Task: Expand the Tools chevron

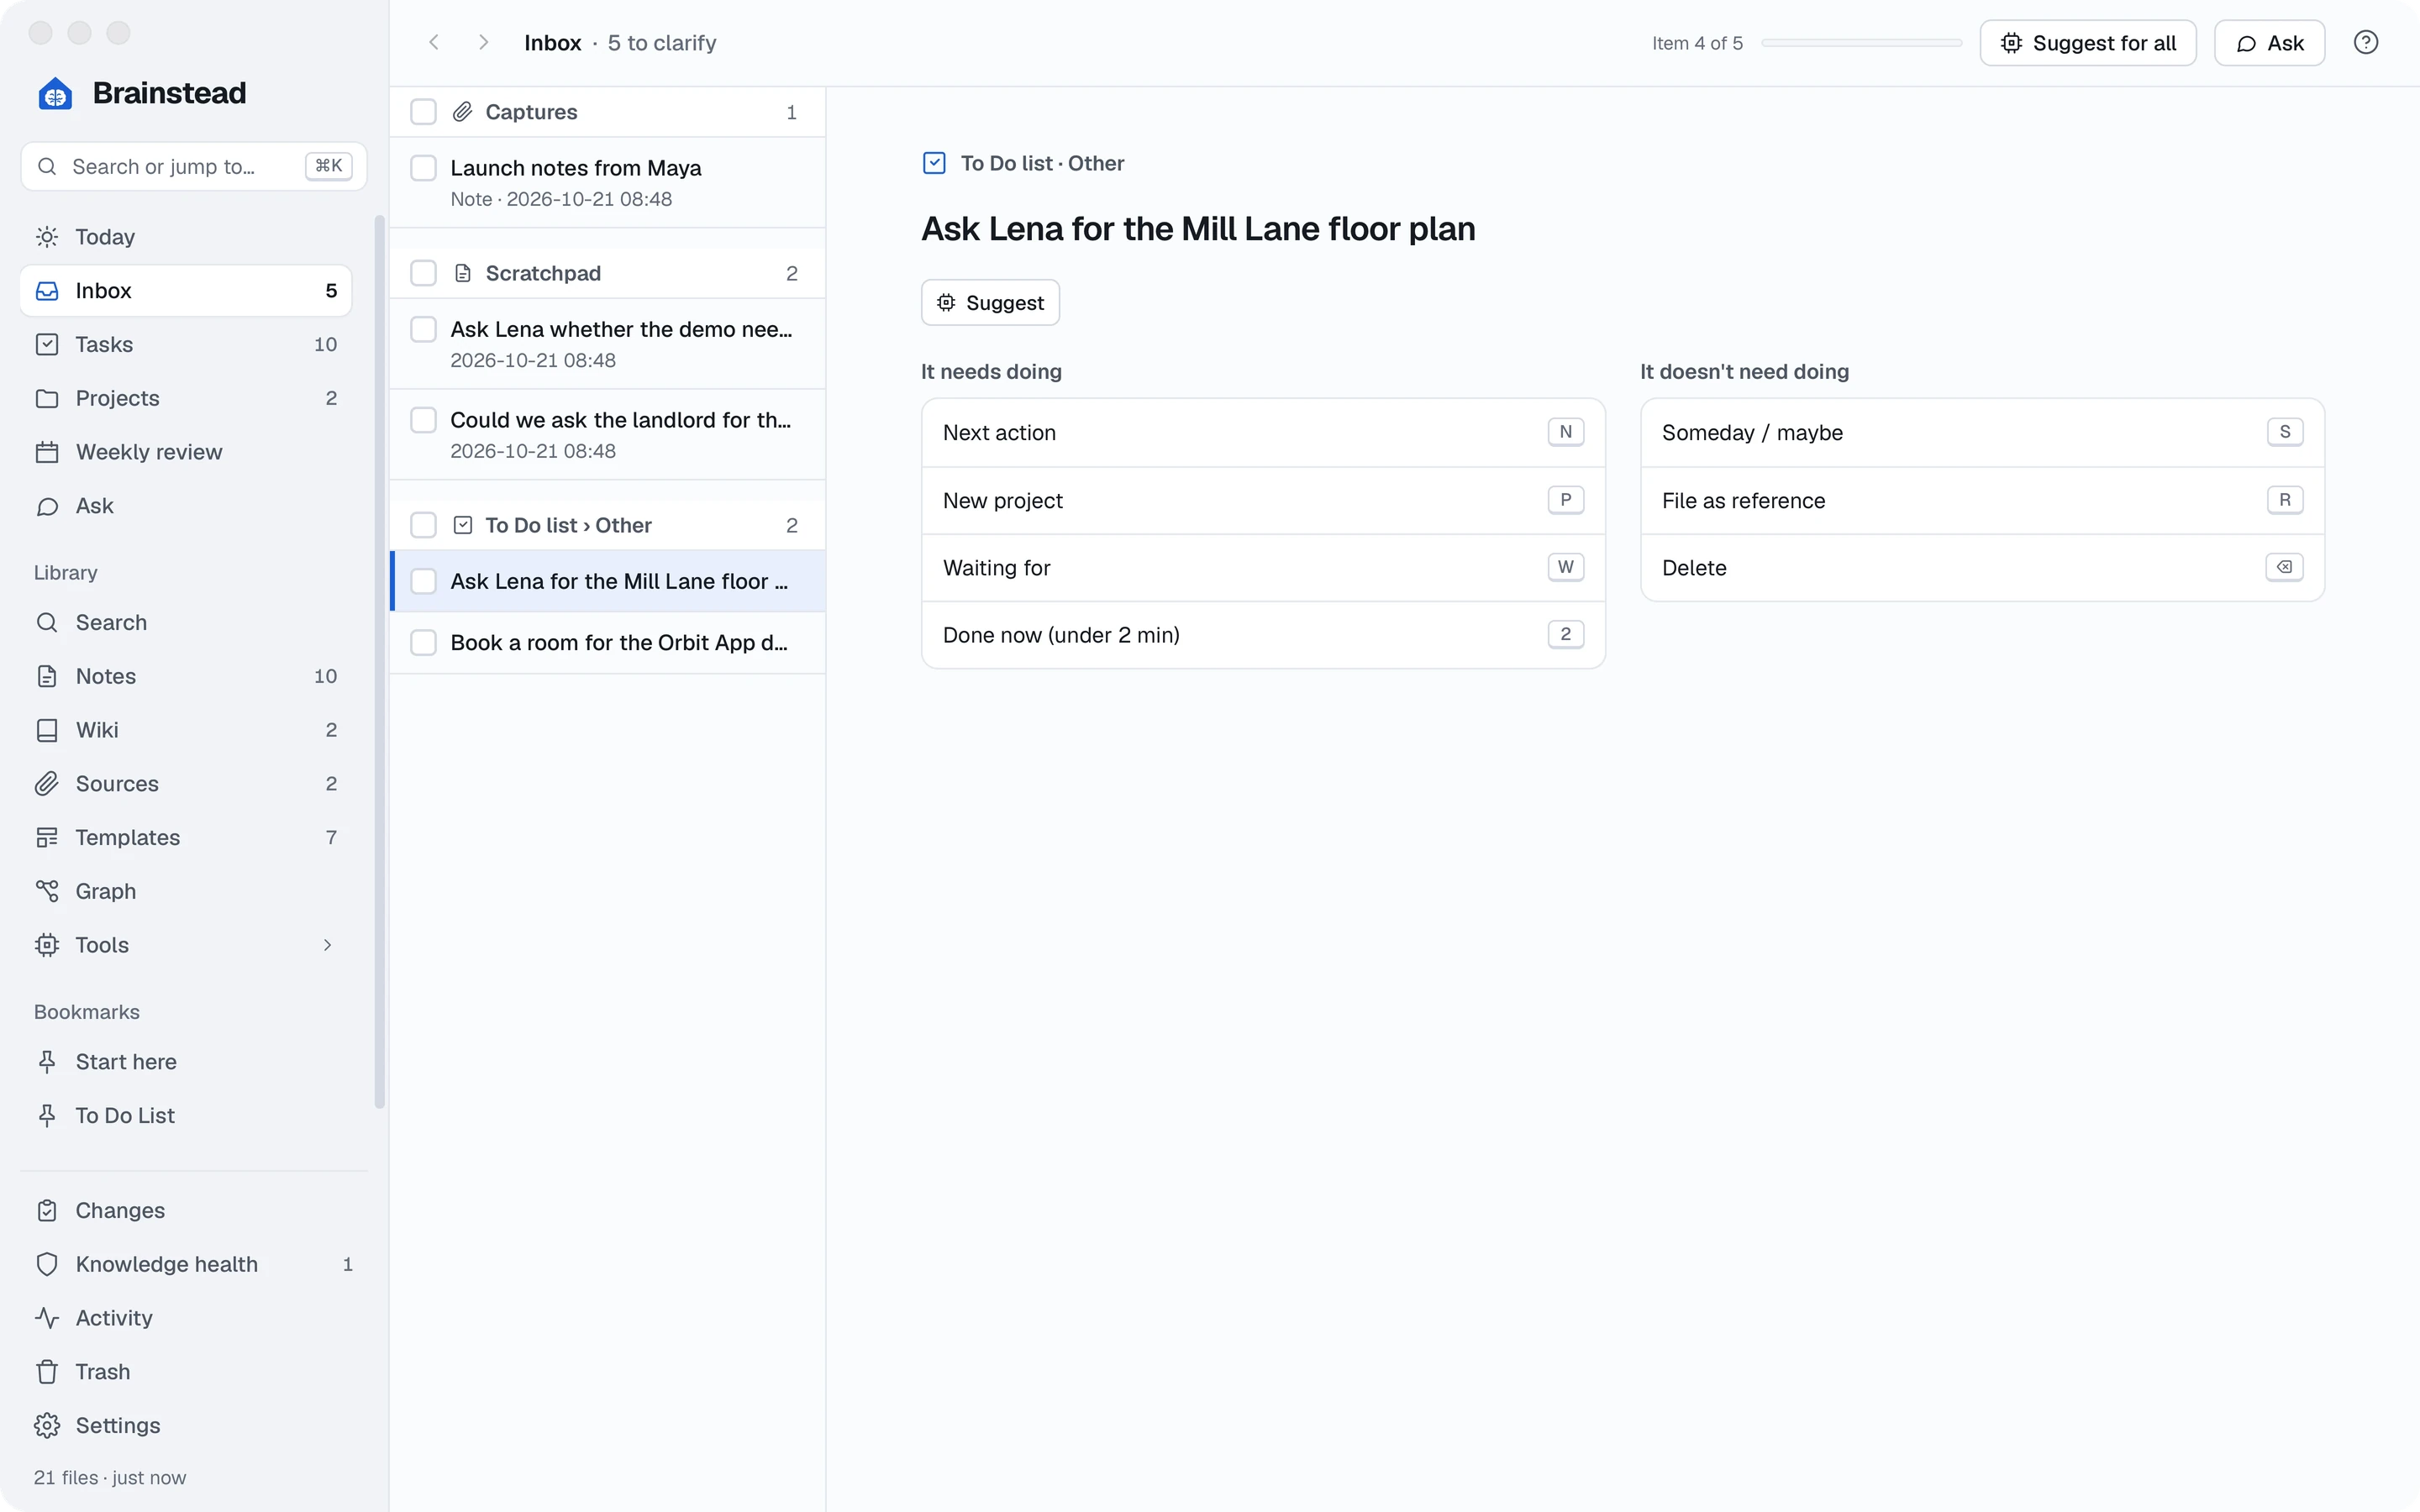Action: point(327,945)
